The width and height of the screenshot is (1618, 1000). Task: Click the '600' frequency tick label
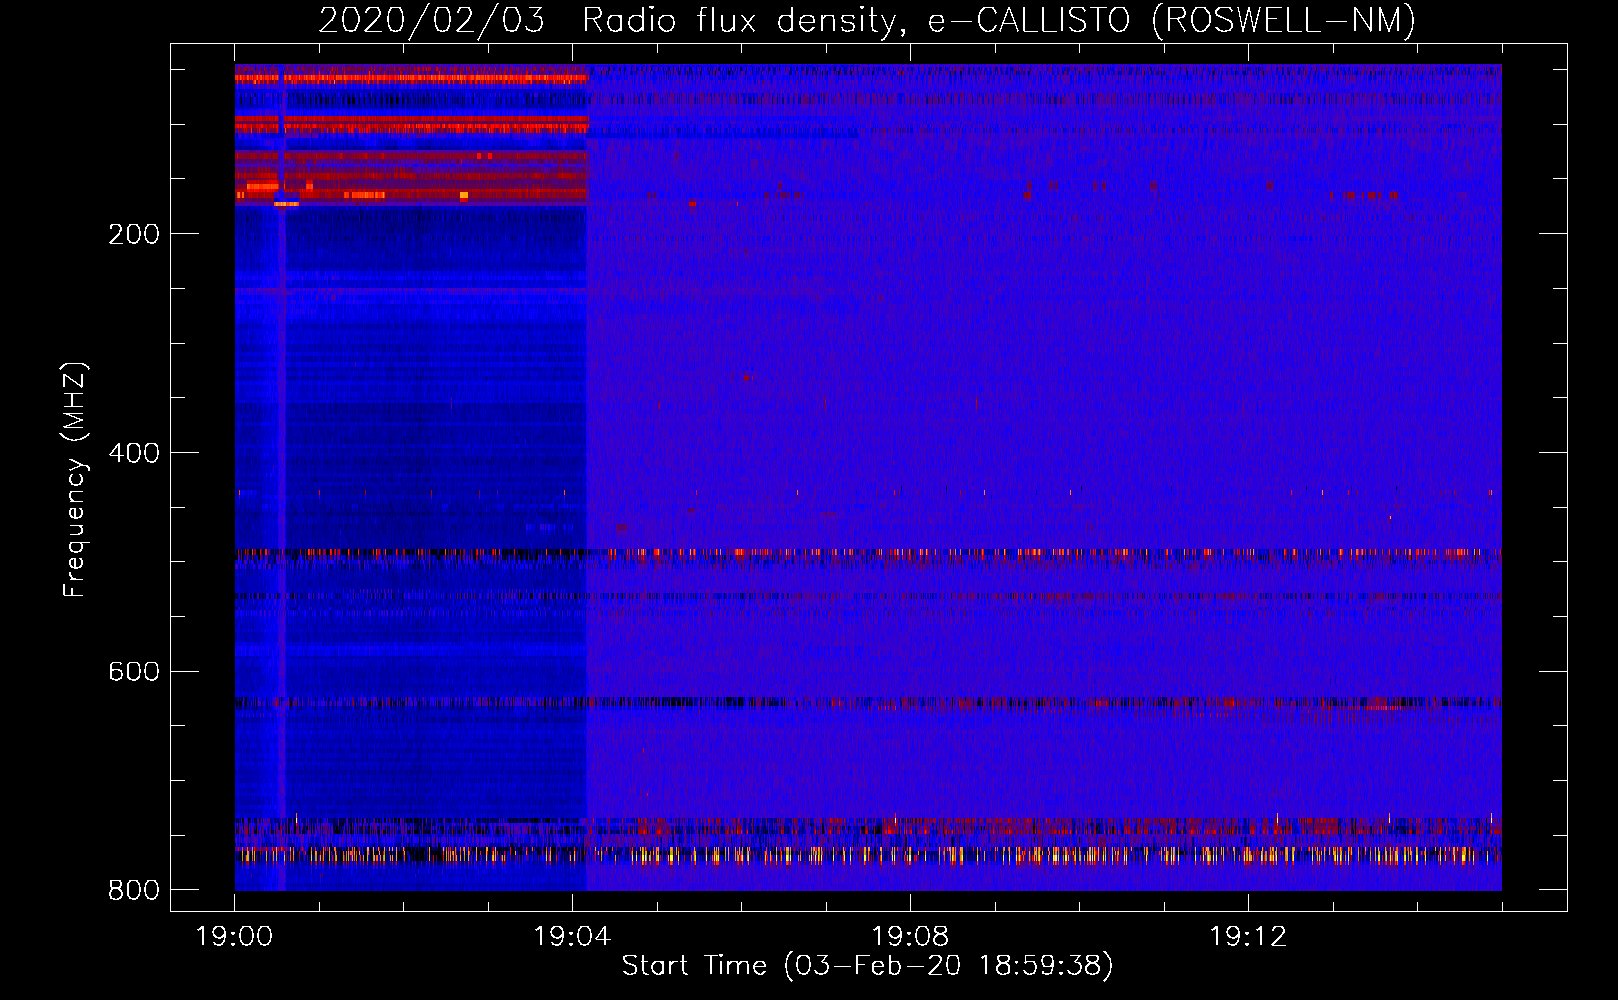[x=134, y=671]
